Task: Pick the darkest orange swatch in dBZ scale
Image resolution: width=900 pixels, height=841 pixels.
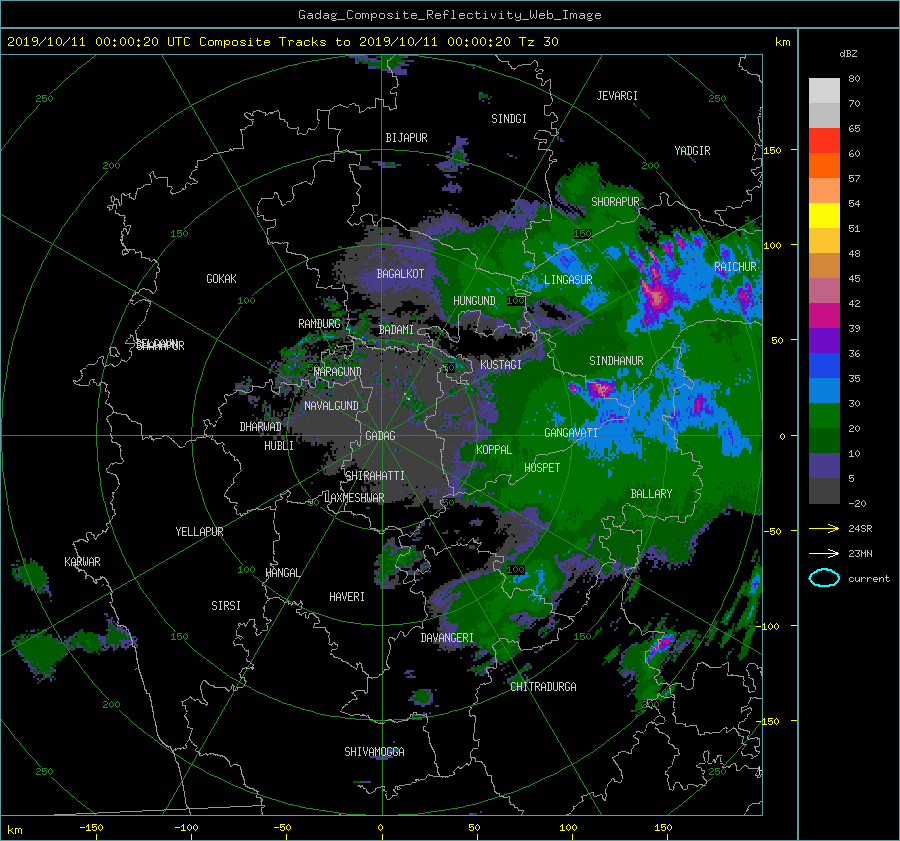Action: [824, 165]
